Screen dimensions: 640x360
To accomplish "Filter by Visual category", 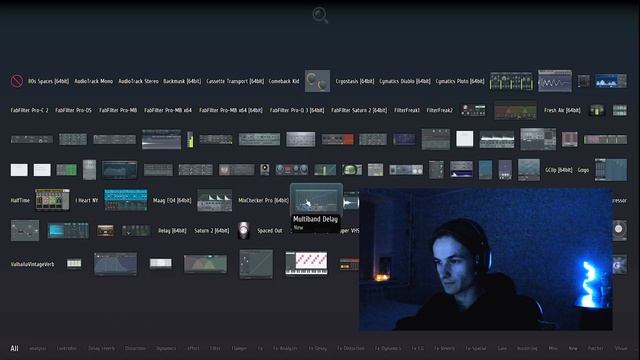I will [x=621, y=348].
